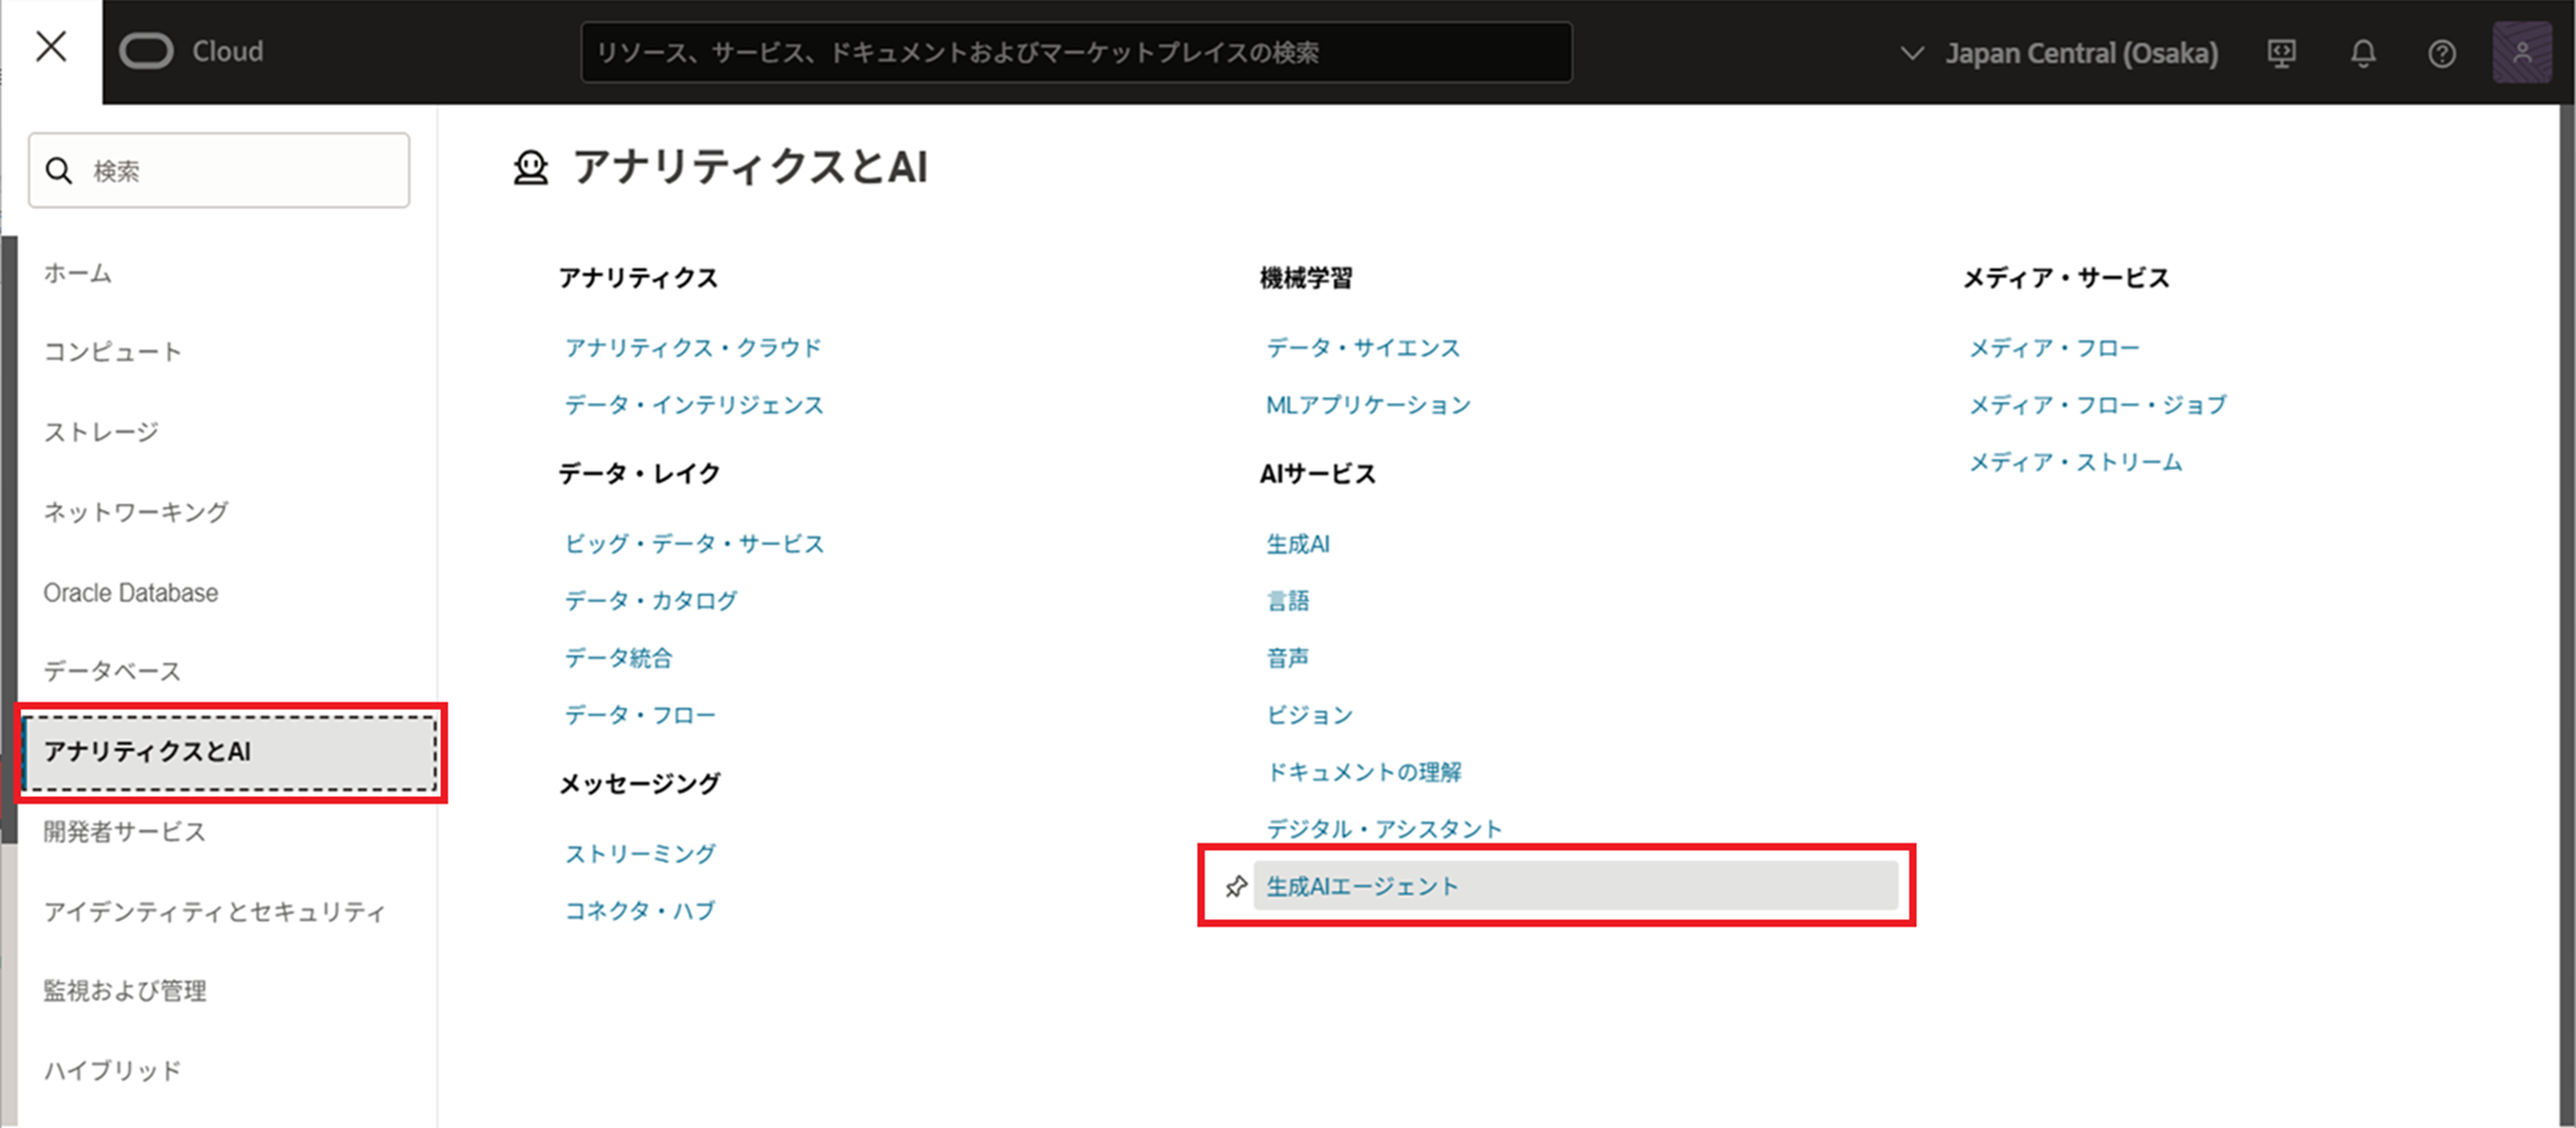
Task: Open データ・カタログ link
Action: 651,601
